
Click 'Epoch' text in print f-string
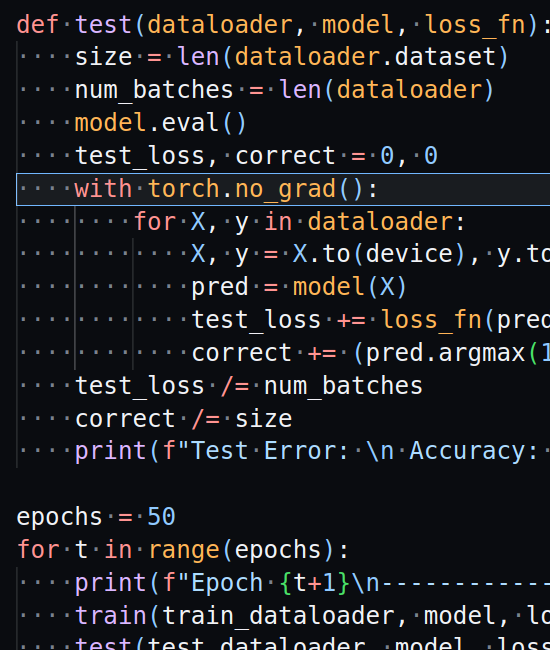click(227, 582)
